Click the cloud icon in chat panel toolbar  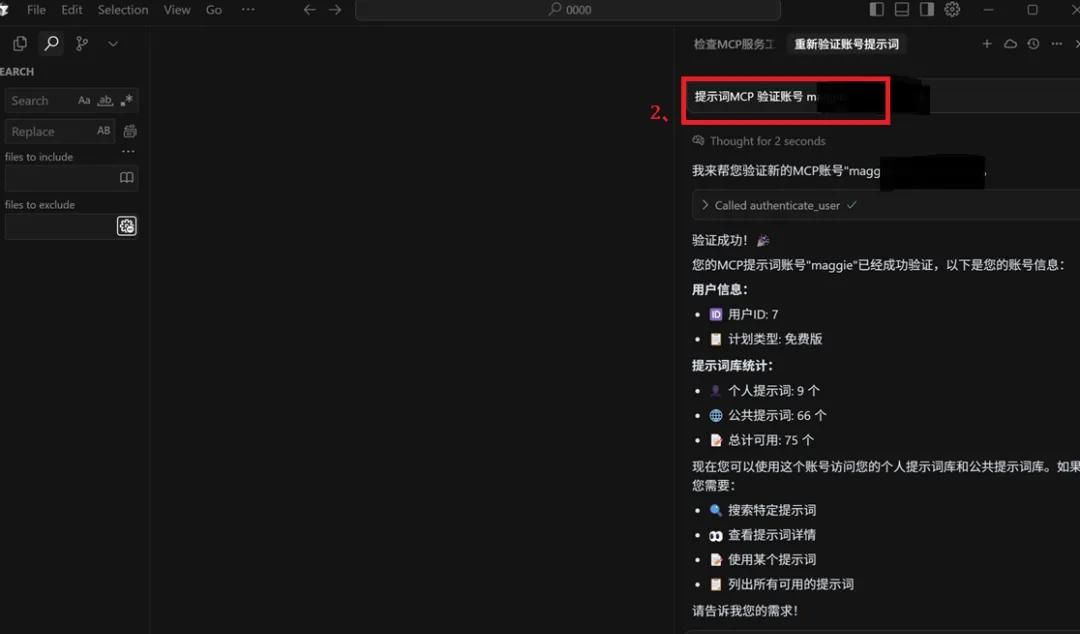pyautogui.click(x=1010, y=43)
